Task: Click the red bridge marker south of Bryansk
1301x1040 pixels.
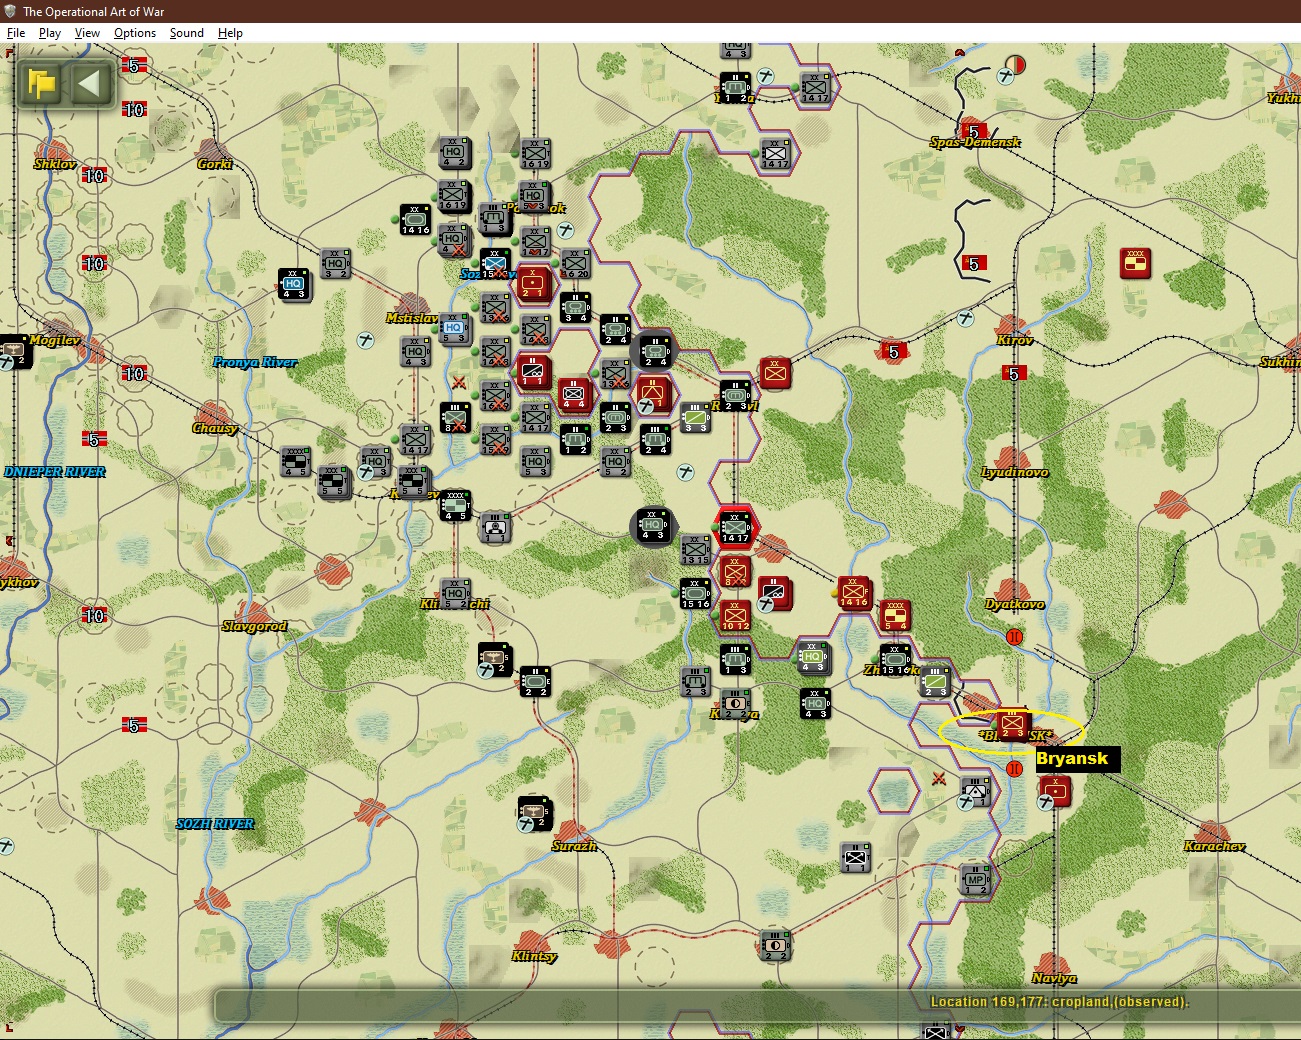Action: click(1014, 769)
